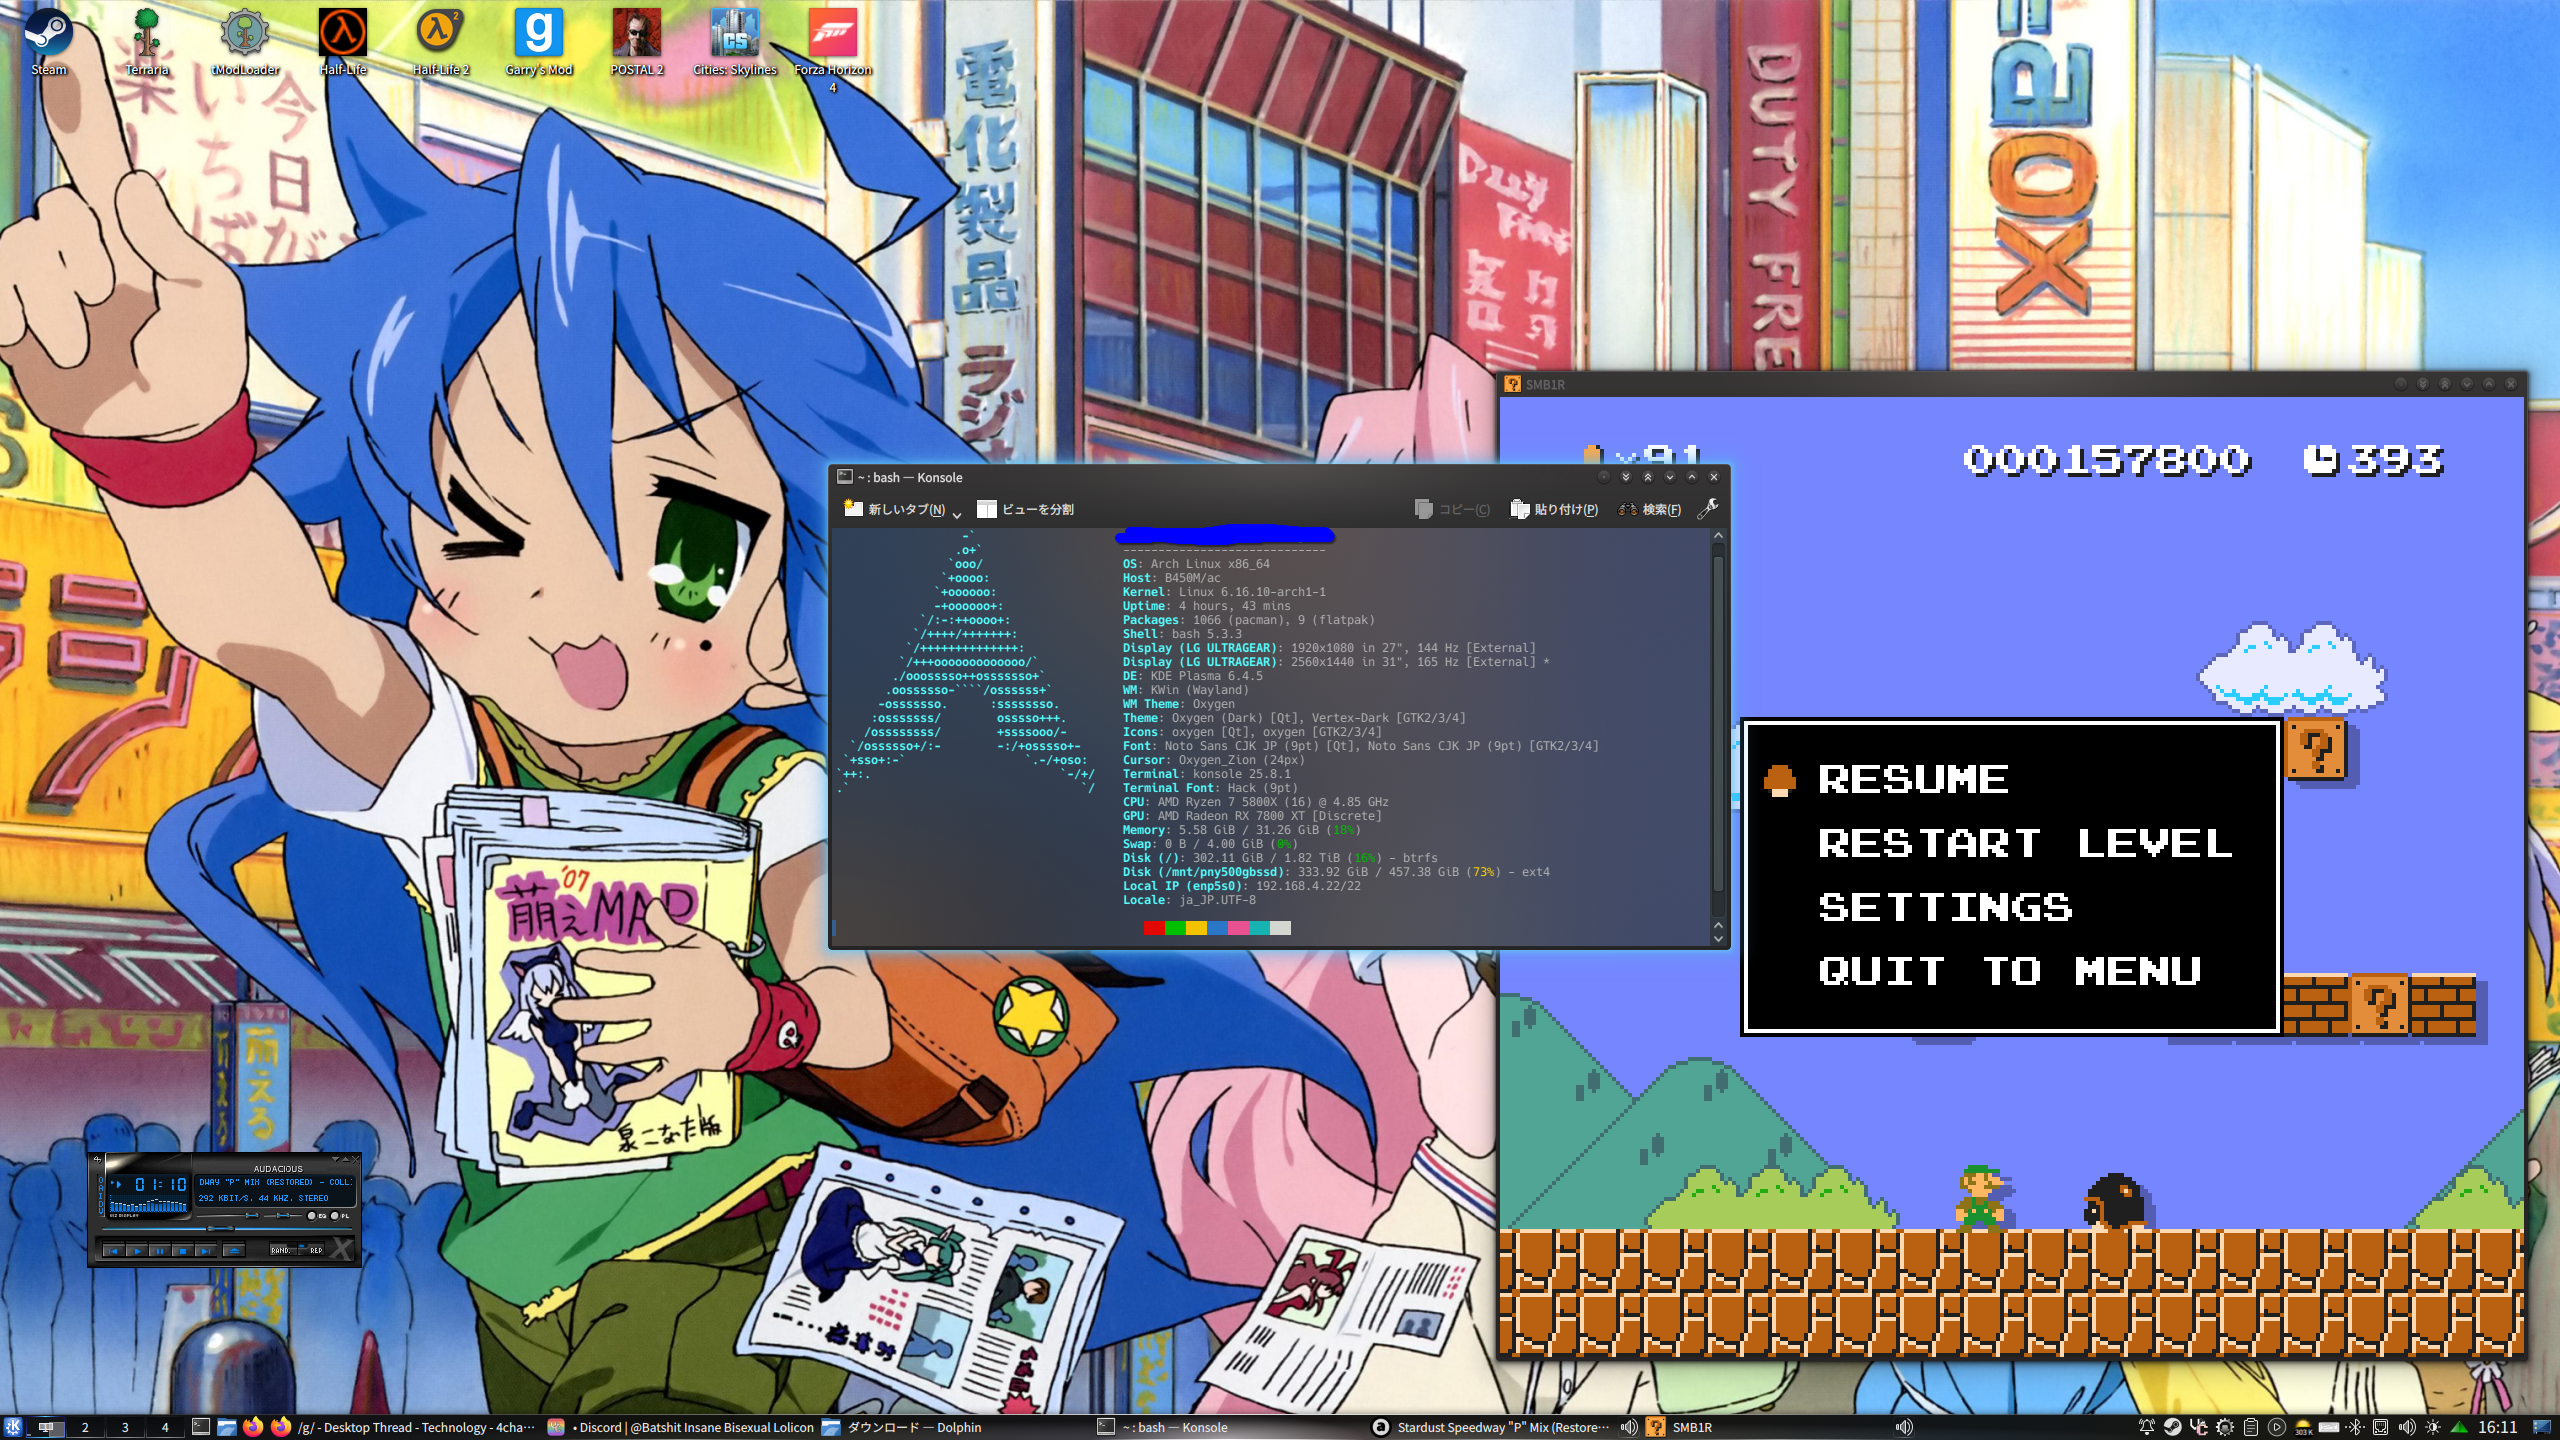The width and height of the screenshot is (2560, 1440).
Task: Open the Bluetooth tray icon
Action: [2355, 1427]
